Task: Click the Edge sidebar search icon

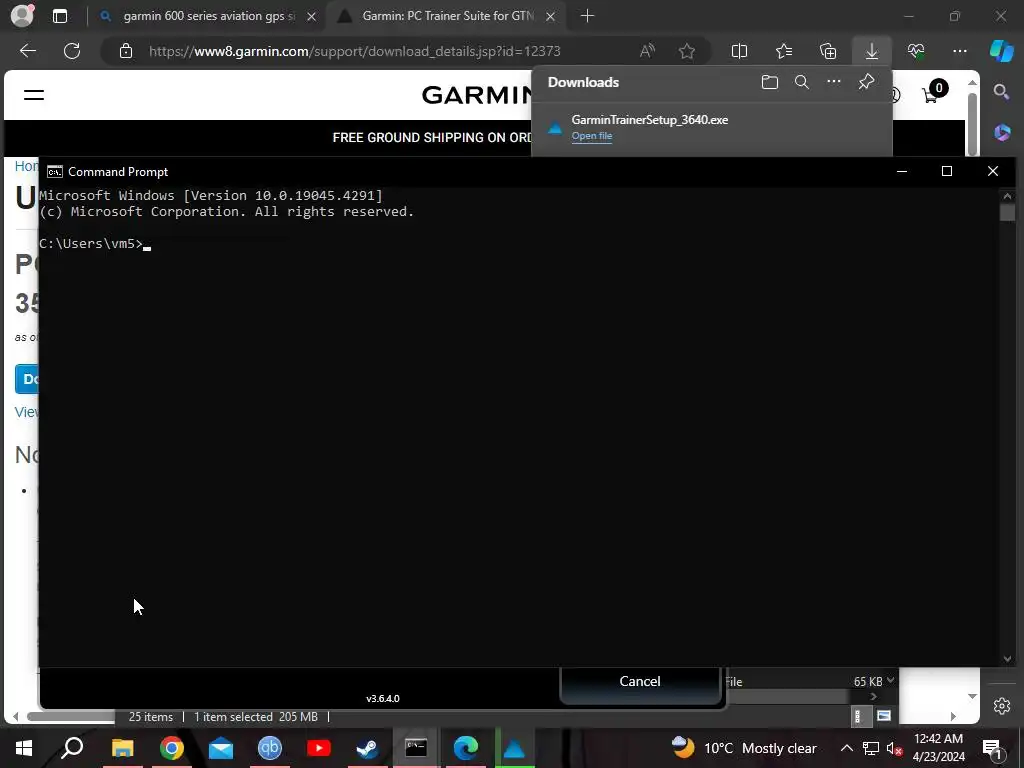Action: (1002, 91)
